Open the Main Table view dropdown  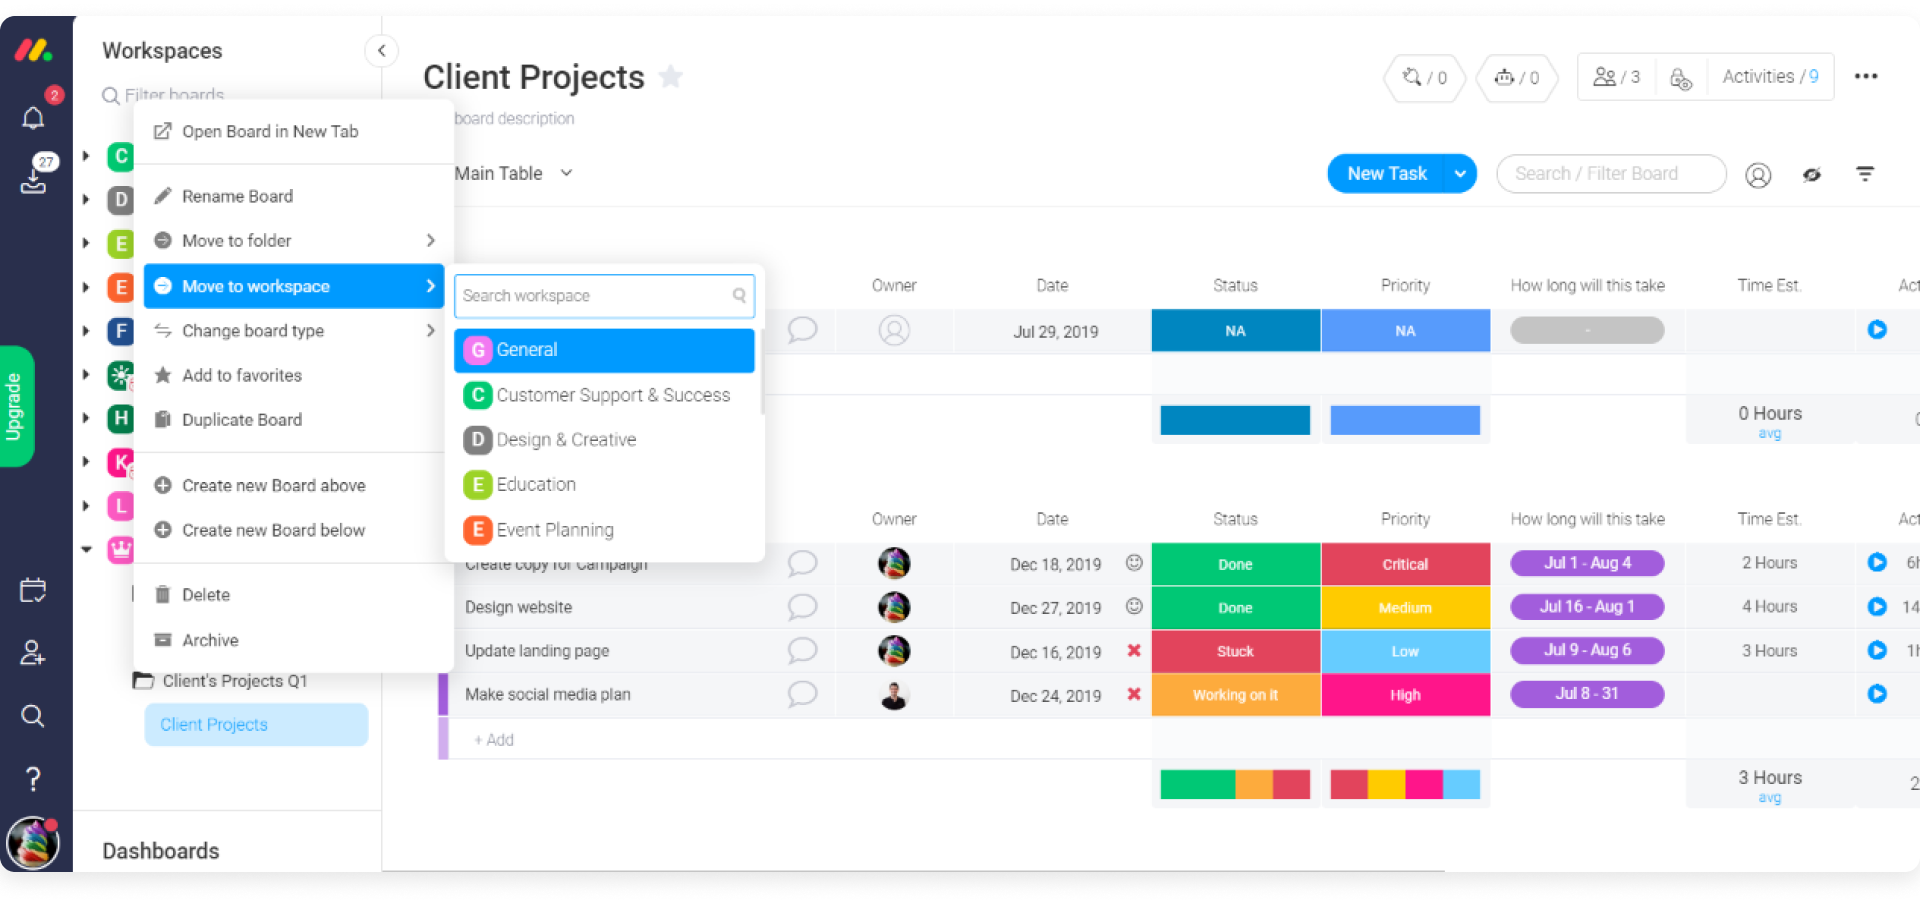point(513,173)
